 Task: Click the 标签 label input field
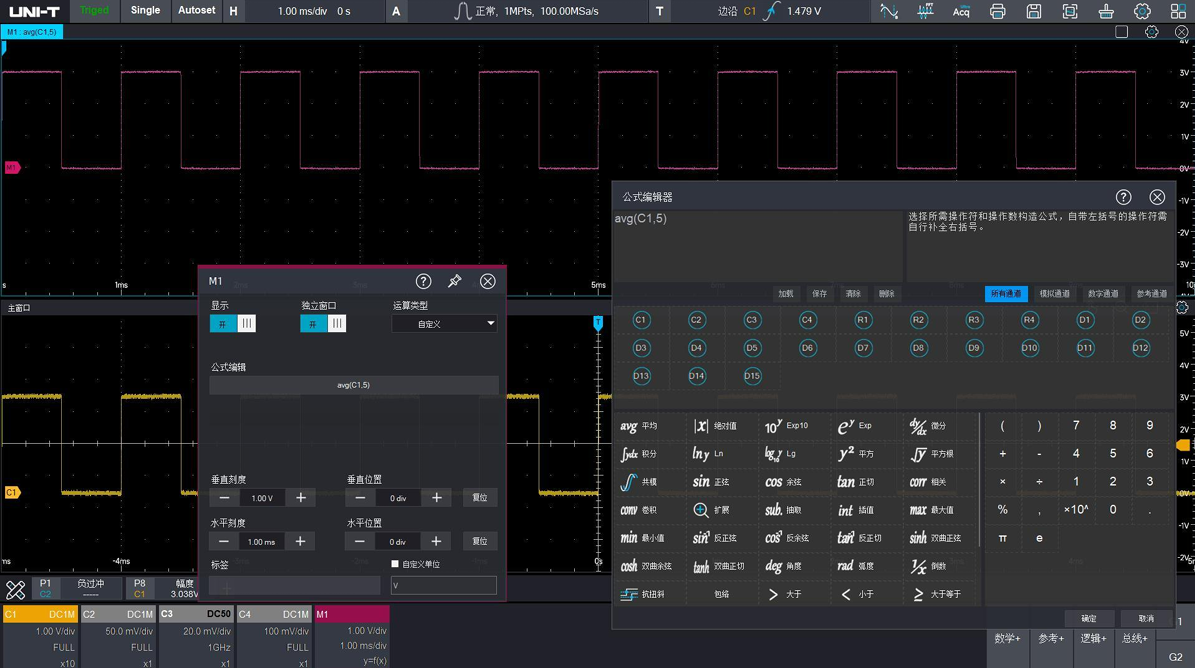(x=295, y=585)
